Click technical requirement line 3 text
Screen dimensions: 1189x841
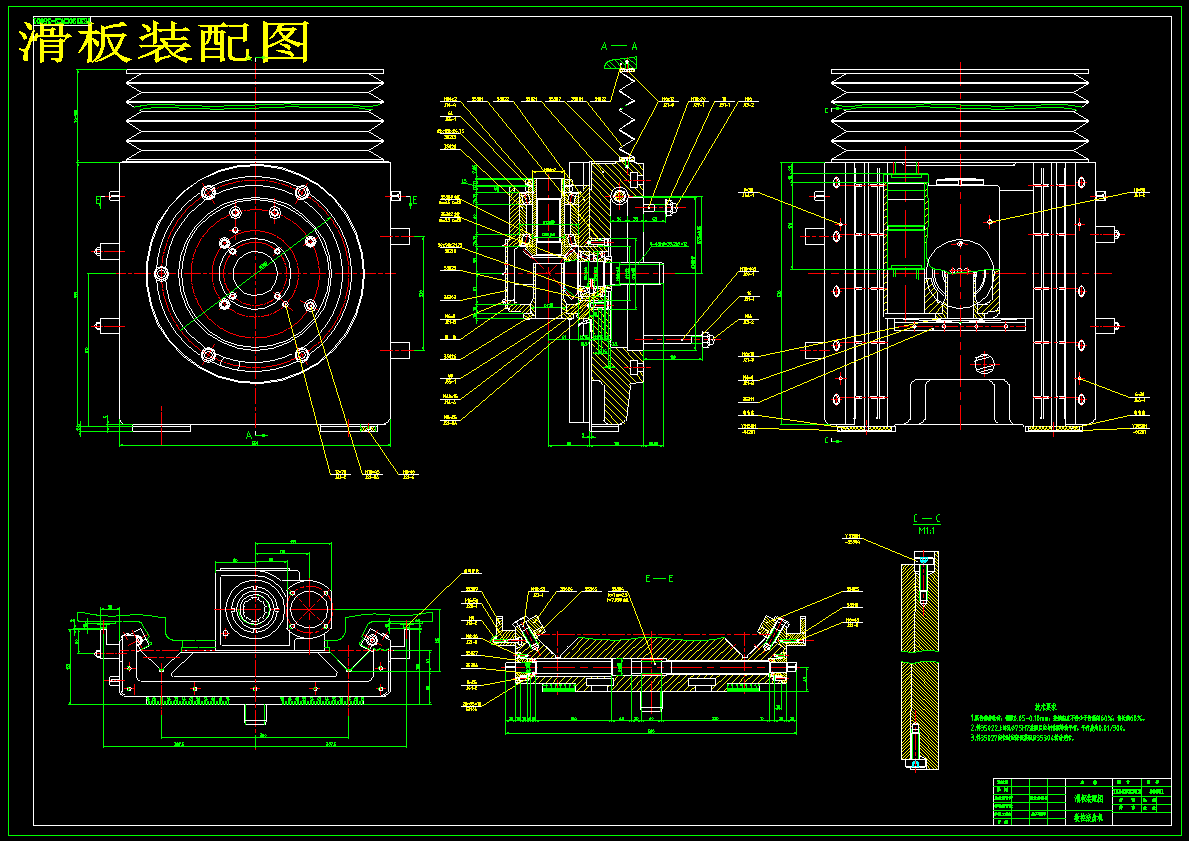click(x=1021, y=737)
